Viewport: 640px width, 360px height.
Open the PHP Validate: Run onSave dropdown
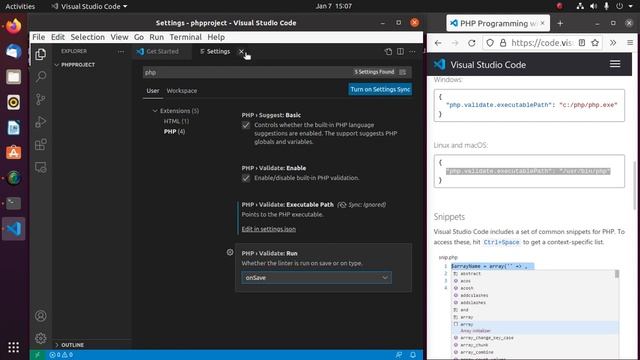click(316, 278)
